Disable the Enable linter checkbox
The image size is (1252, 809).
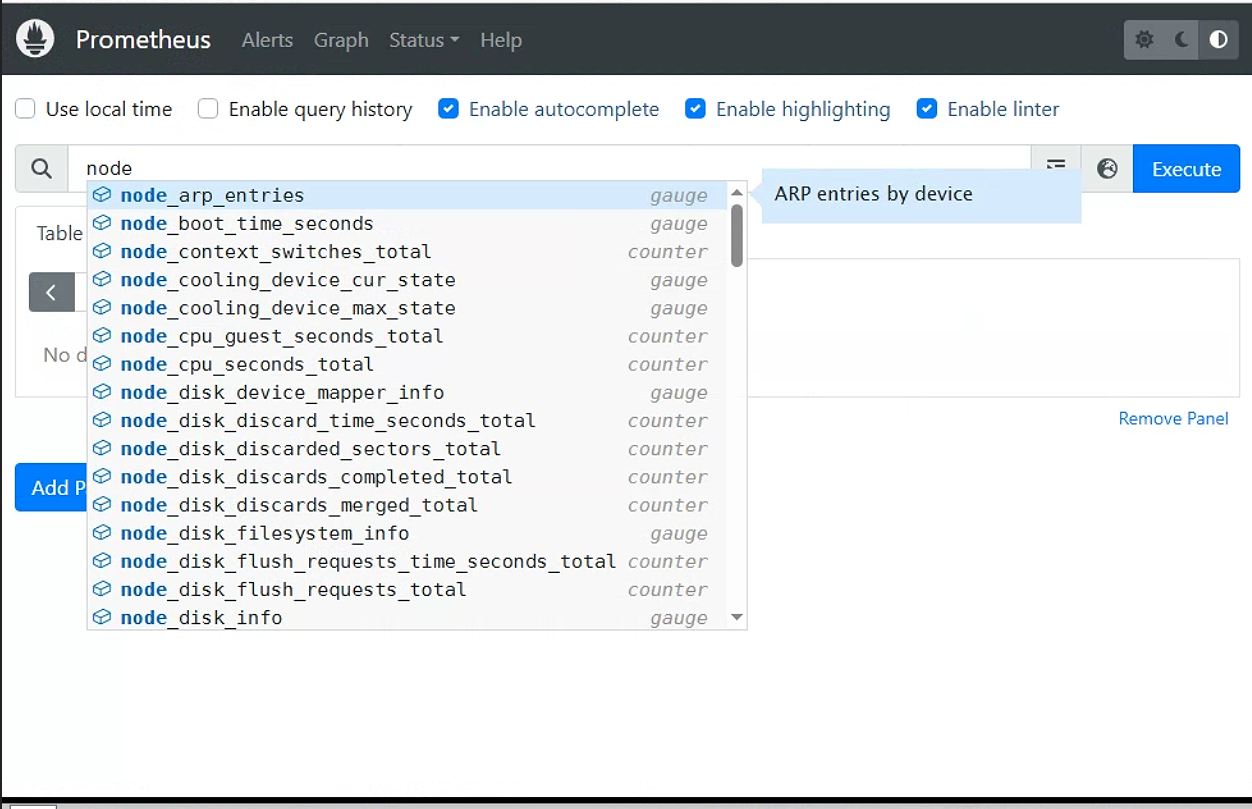click(927, 109)
